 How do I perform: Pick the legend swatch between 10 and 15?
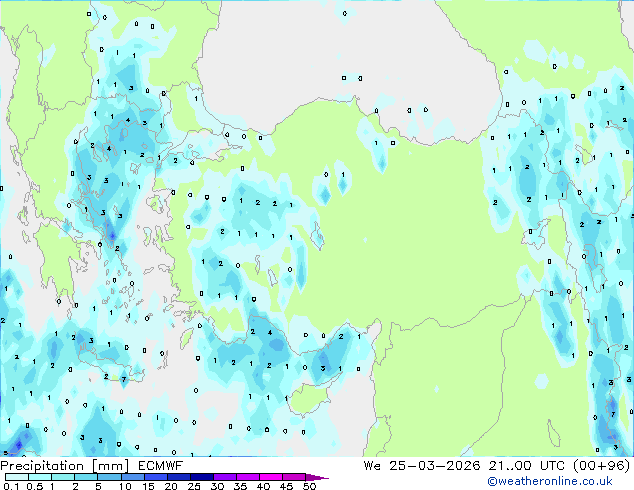[x=133, y=477]
